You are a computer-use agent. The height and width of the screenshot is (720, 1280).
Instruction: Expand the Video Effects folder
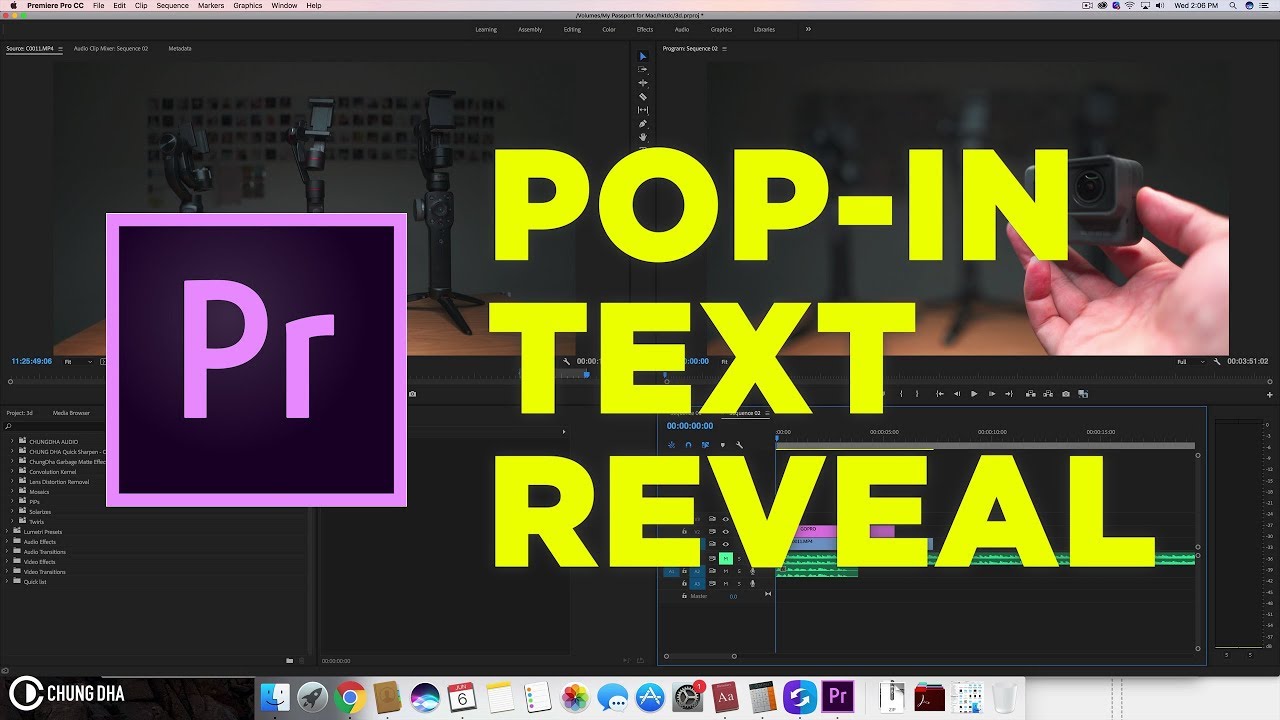[x=7, y=561]
